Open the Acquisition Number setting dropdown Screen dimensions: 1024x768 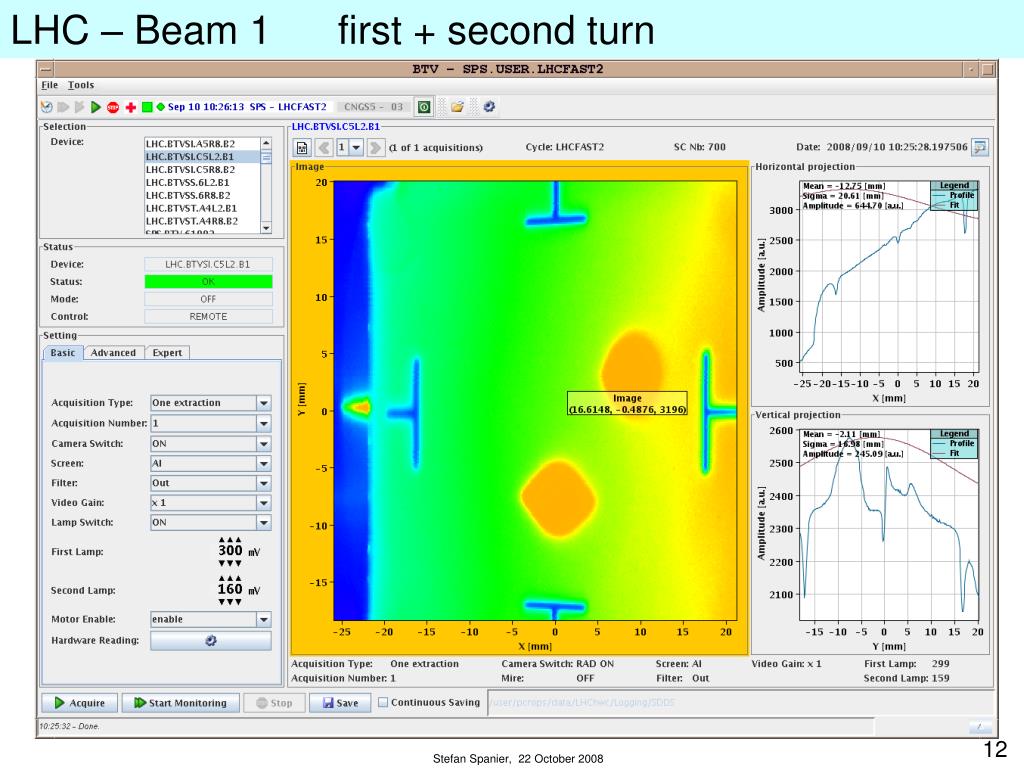(x=264, y=423)
